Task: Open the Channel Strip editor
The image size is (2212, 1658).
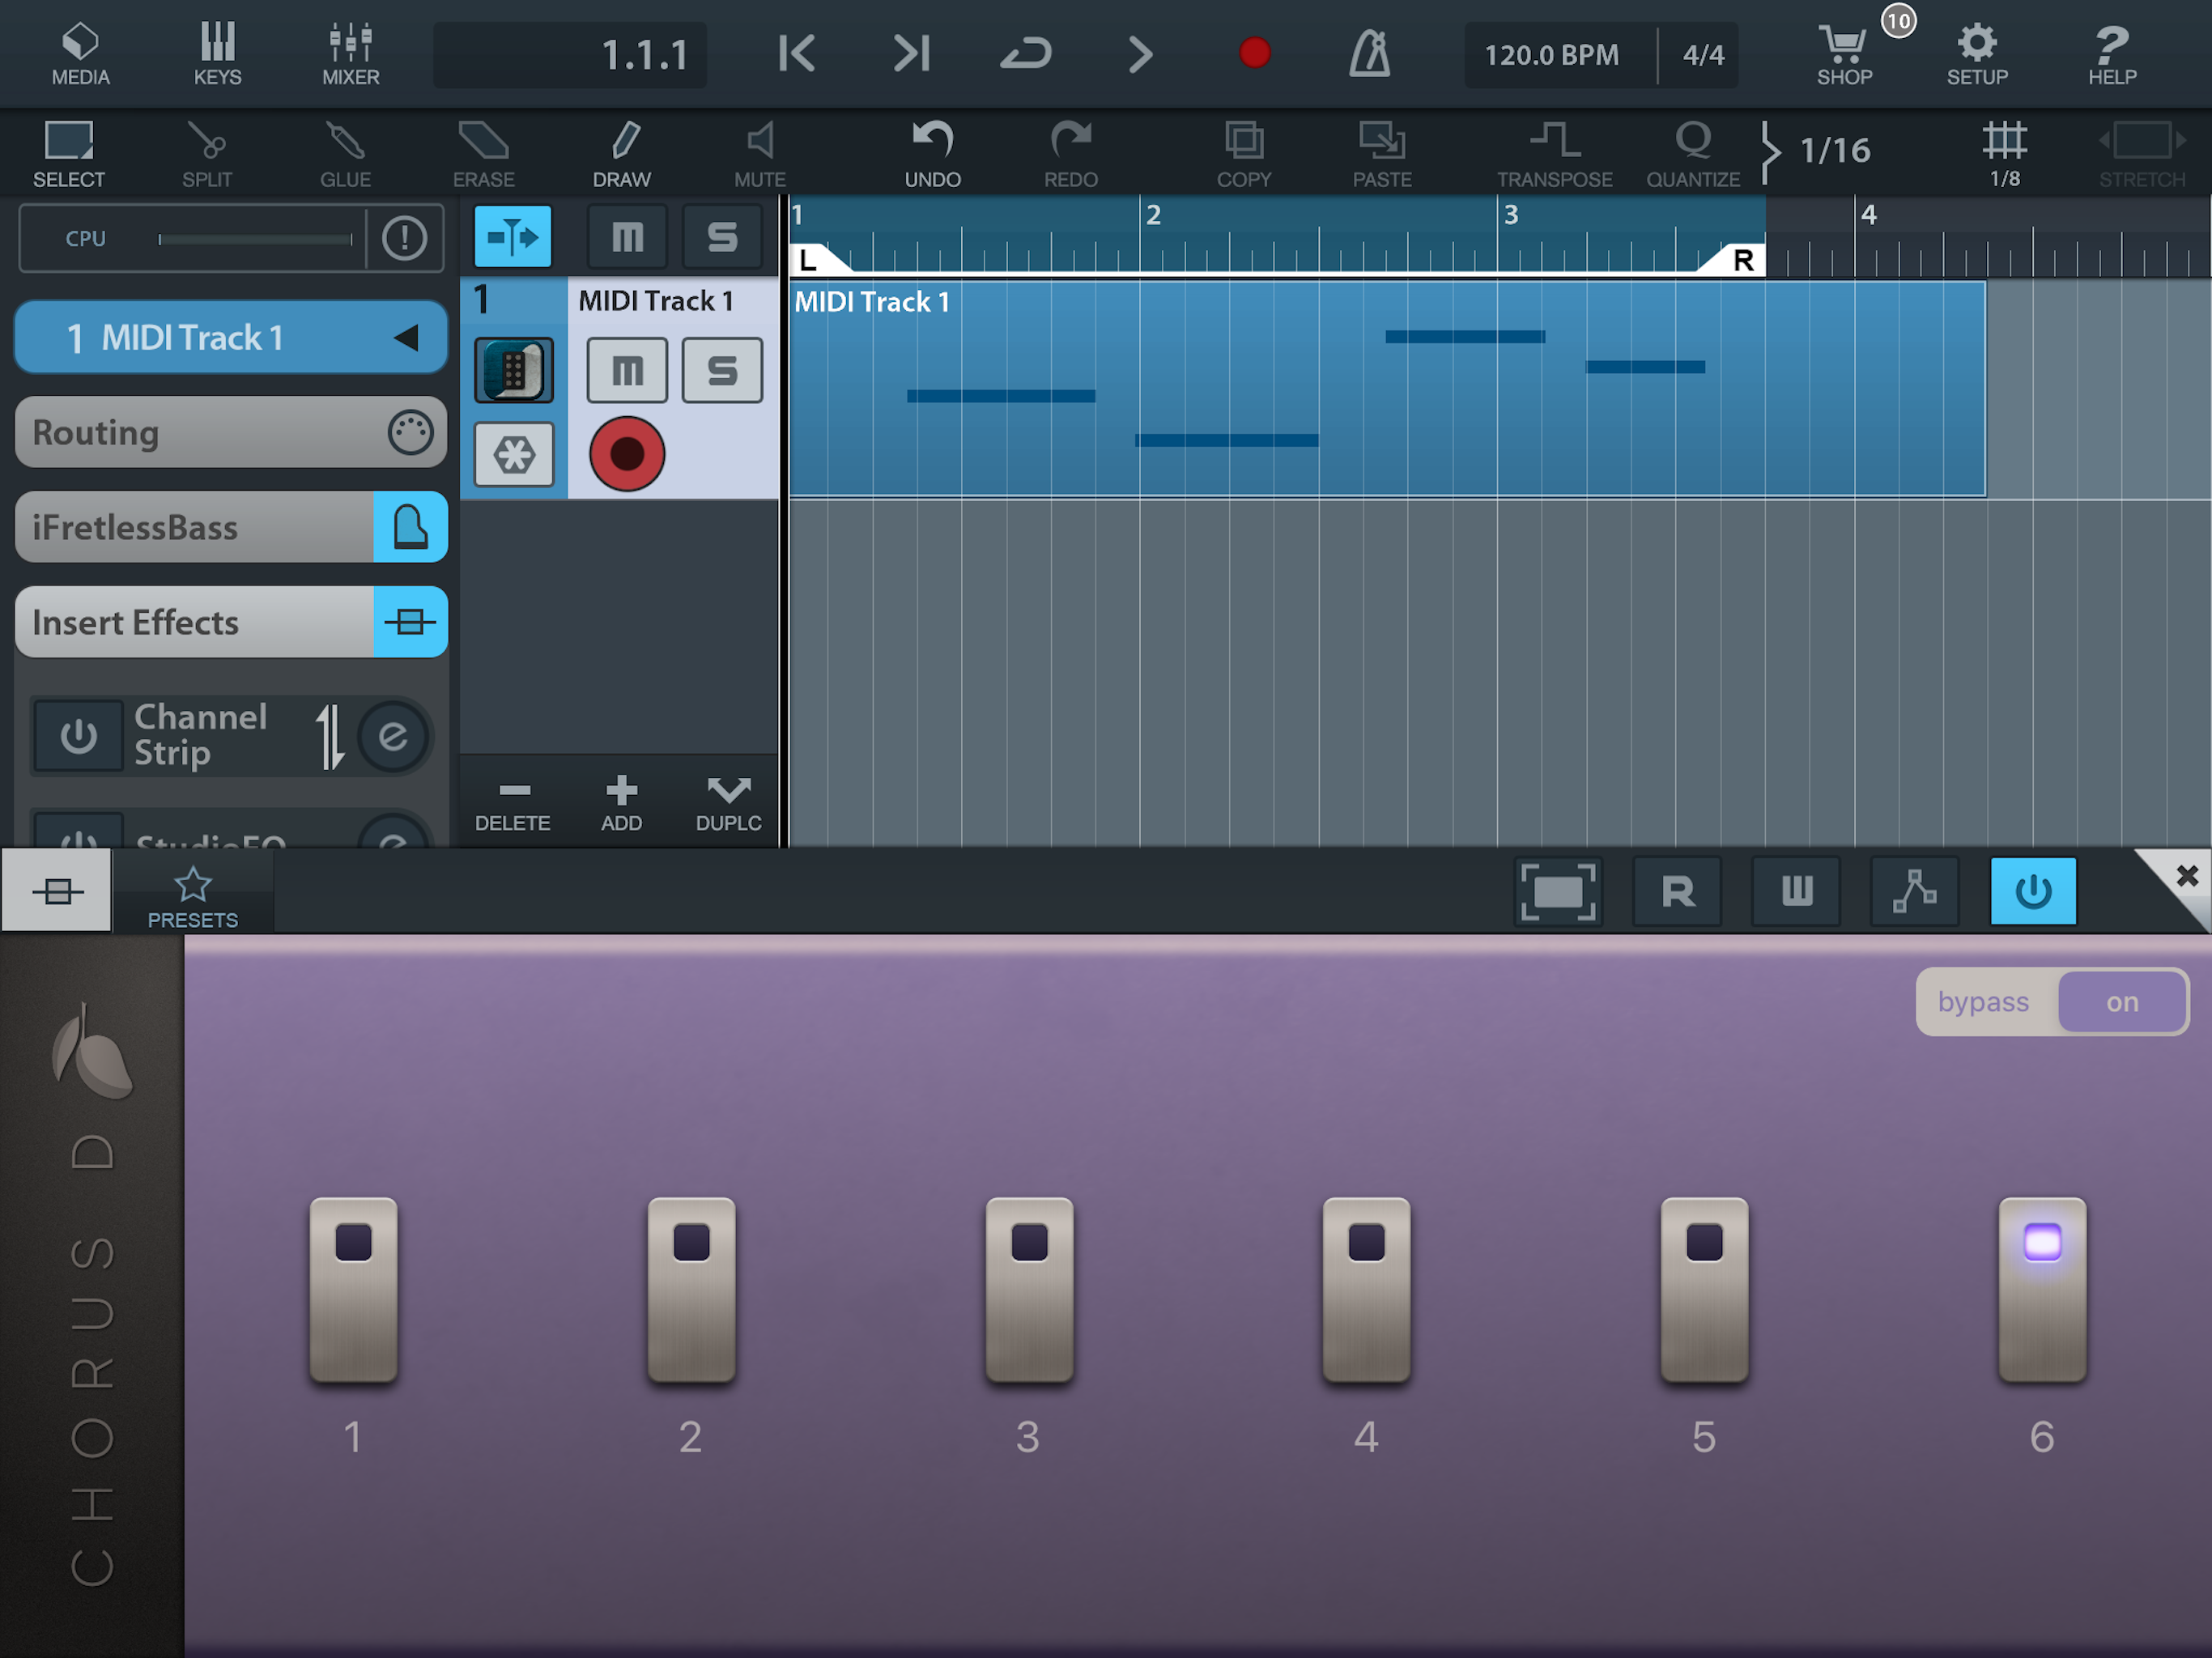Action: [393, 737]
